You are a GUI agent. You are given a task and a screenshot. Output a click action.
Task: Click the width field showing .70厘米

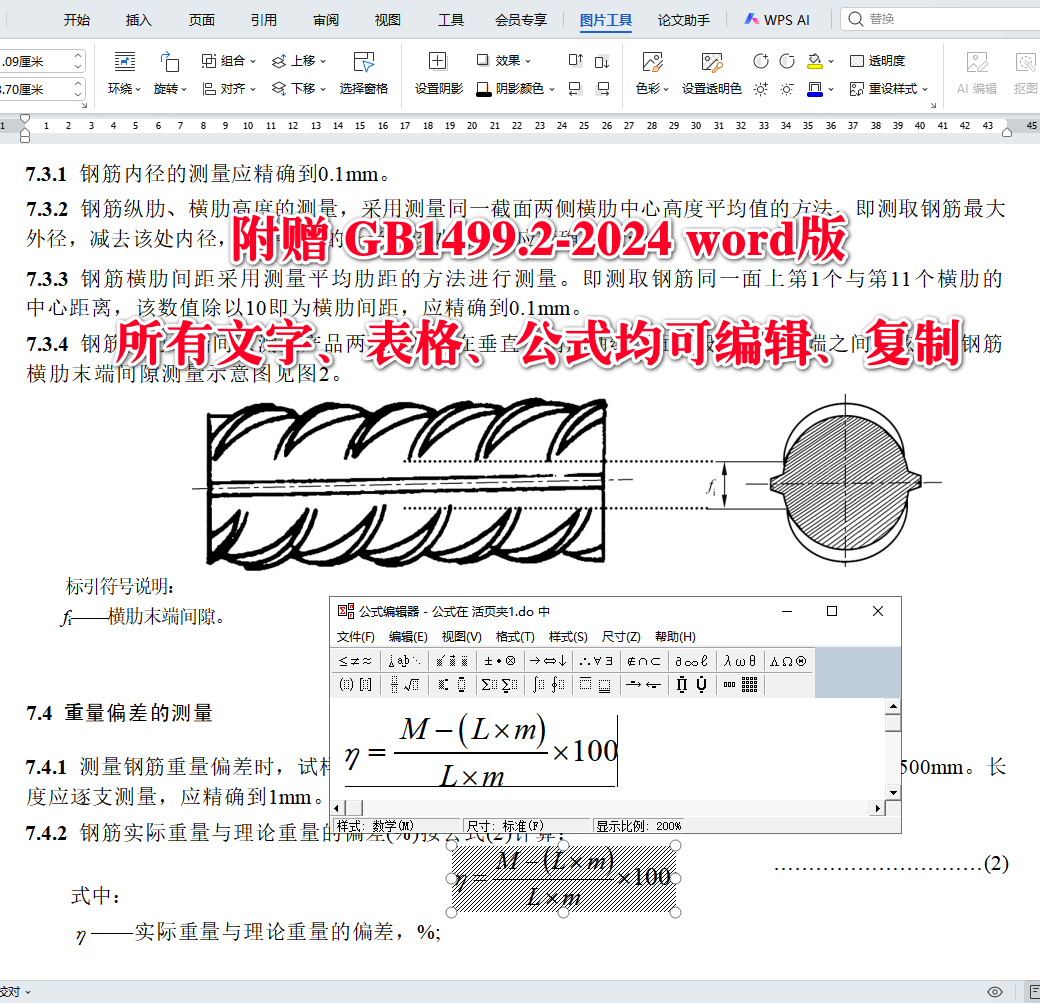coord(34,89)
